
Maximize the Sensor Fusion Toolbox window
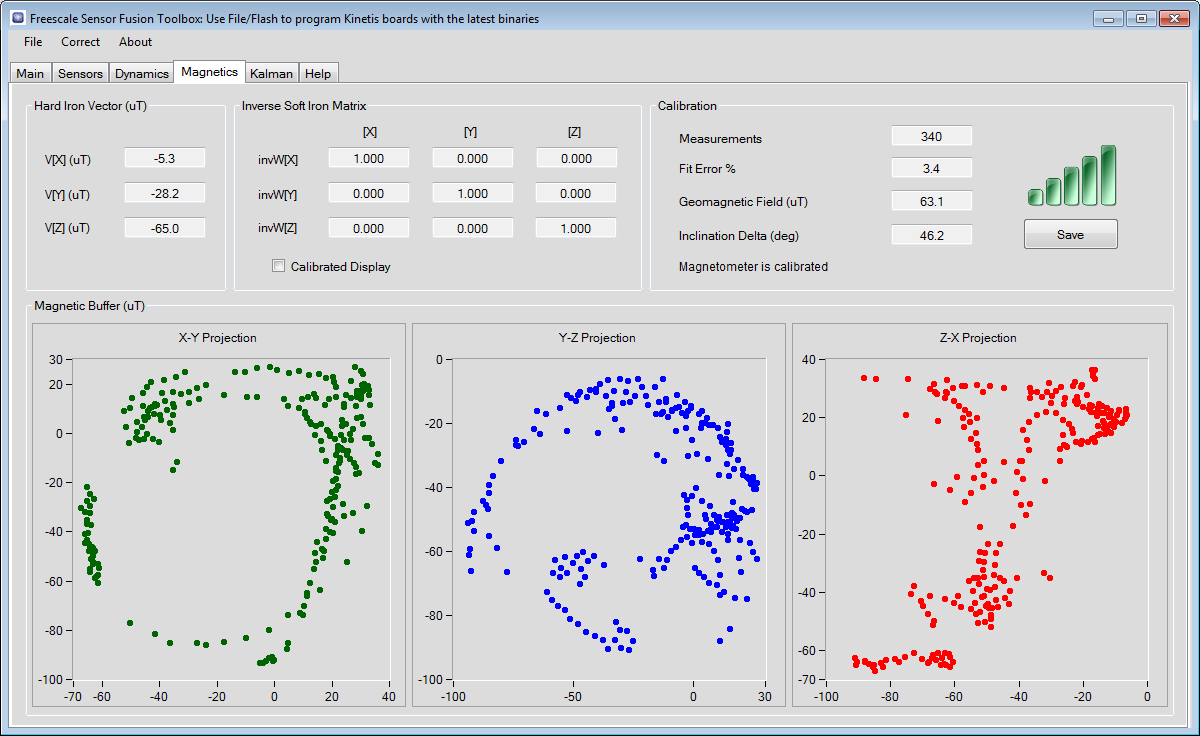(x=1141, y=18)
